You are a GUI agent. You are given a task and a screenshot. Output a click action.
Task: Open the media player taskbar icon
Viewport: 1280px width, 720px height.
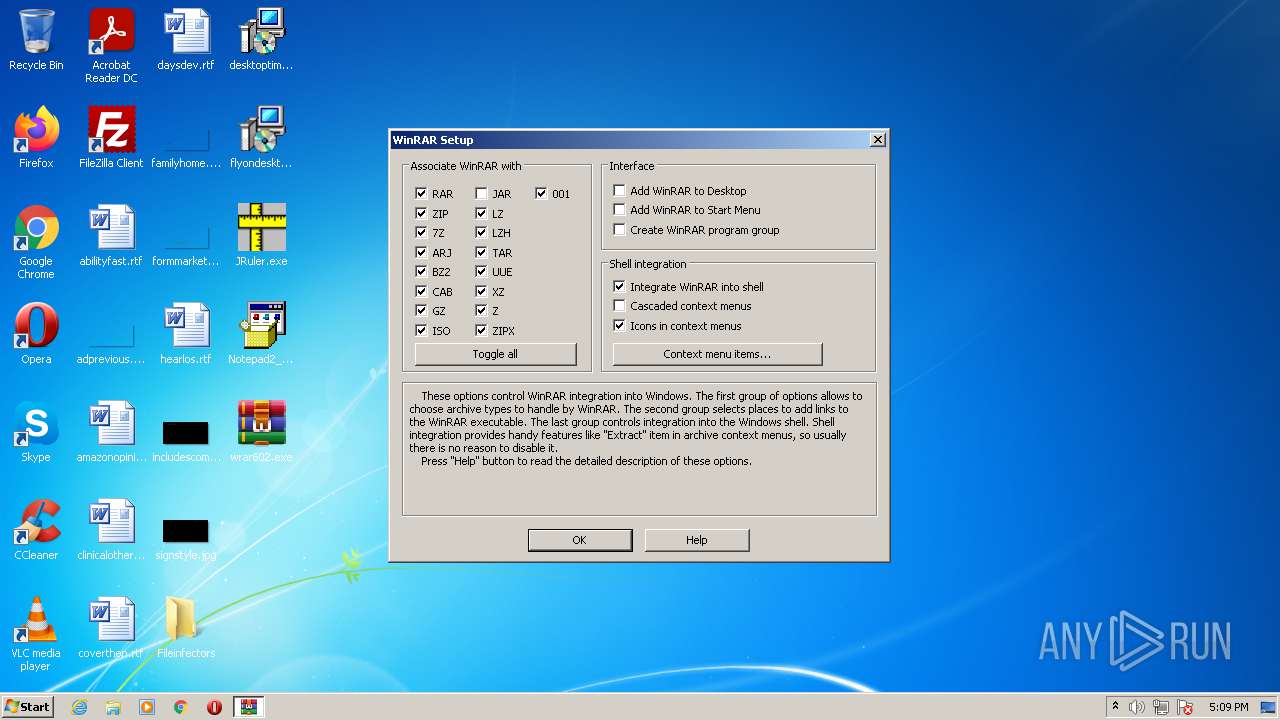point(147,707)
